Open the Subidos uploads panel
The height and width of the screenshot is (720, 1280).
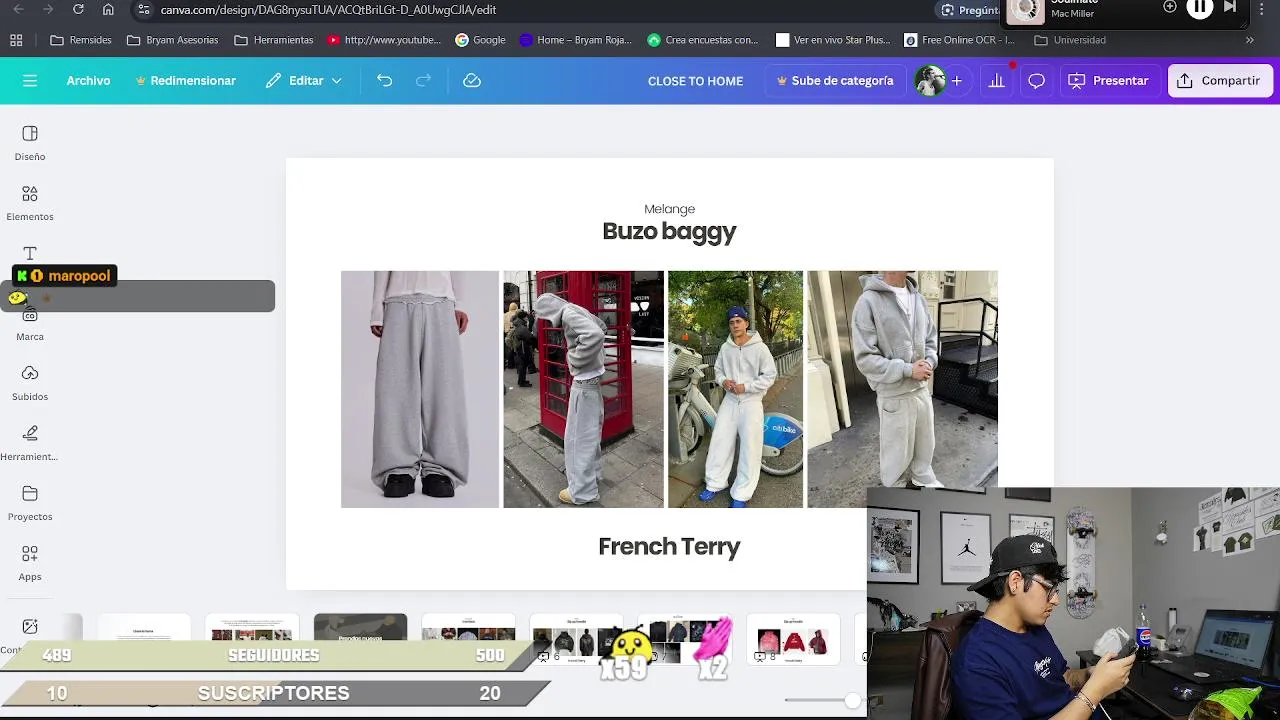click(x=30, y=383)
